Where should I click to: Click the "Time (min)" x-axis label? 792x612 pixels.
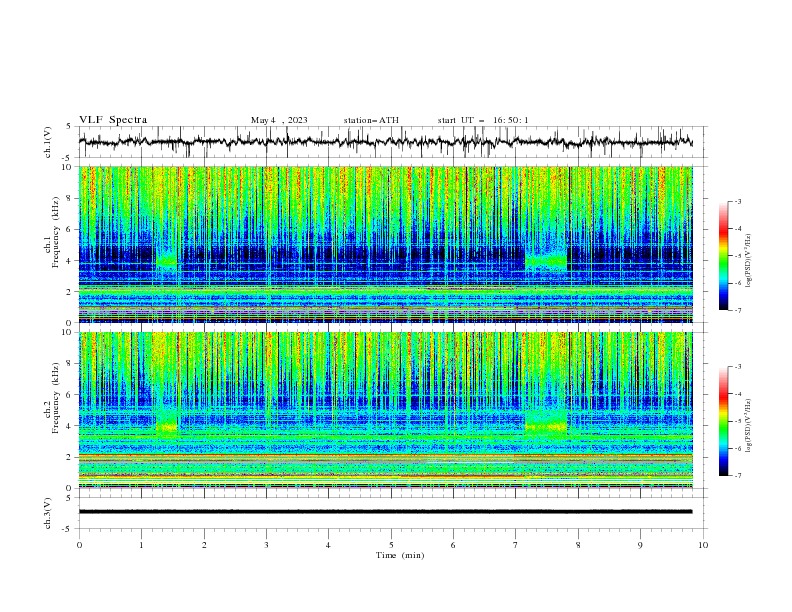coord(400,555)
